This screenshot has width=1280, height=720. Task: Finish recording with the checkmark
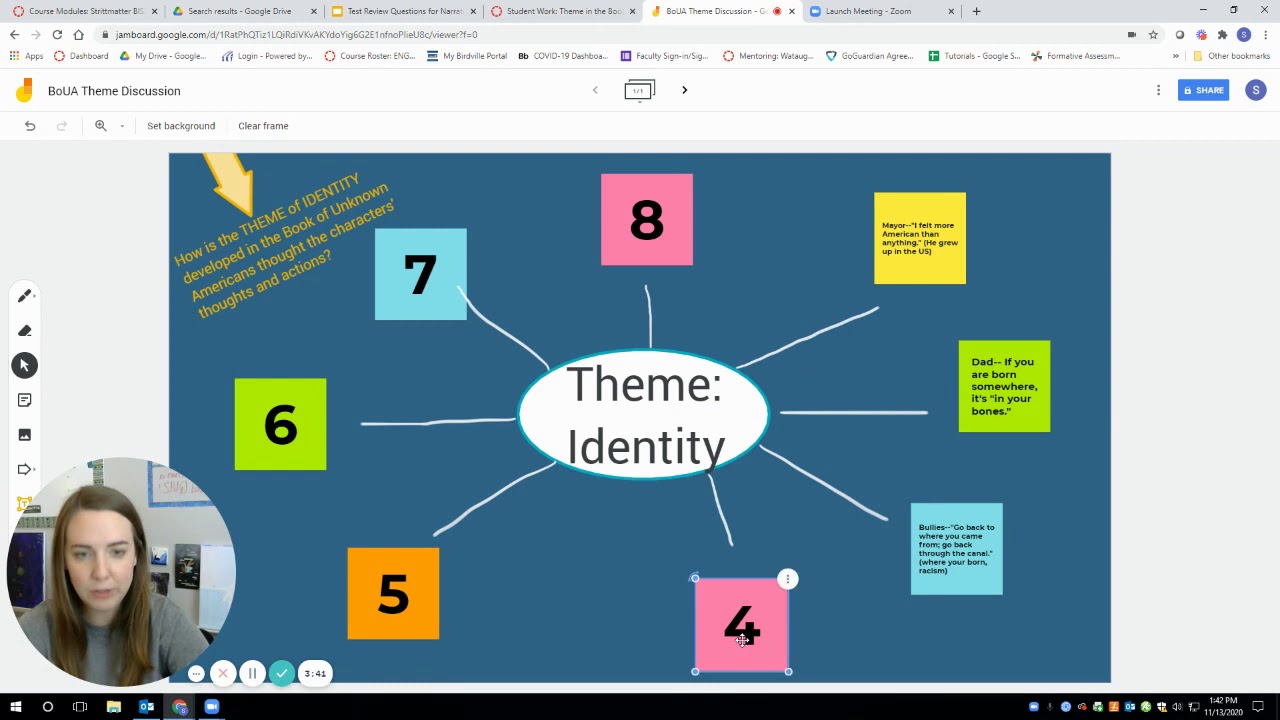[282, 673]
